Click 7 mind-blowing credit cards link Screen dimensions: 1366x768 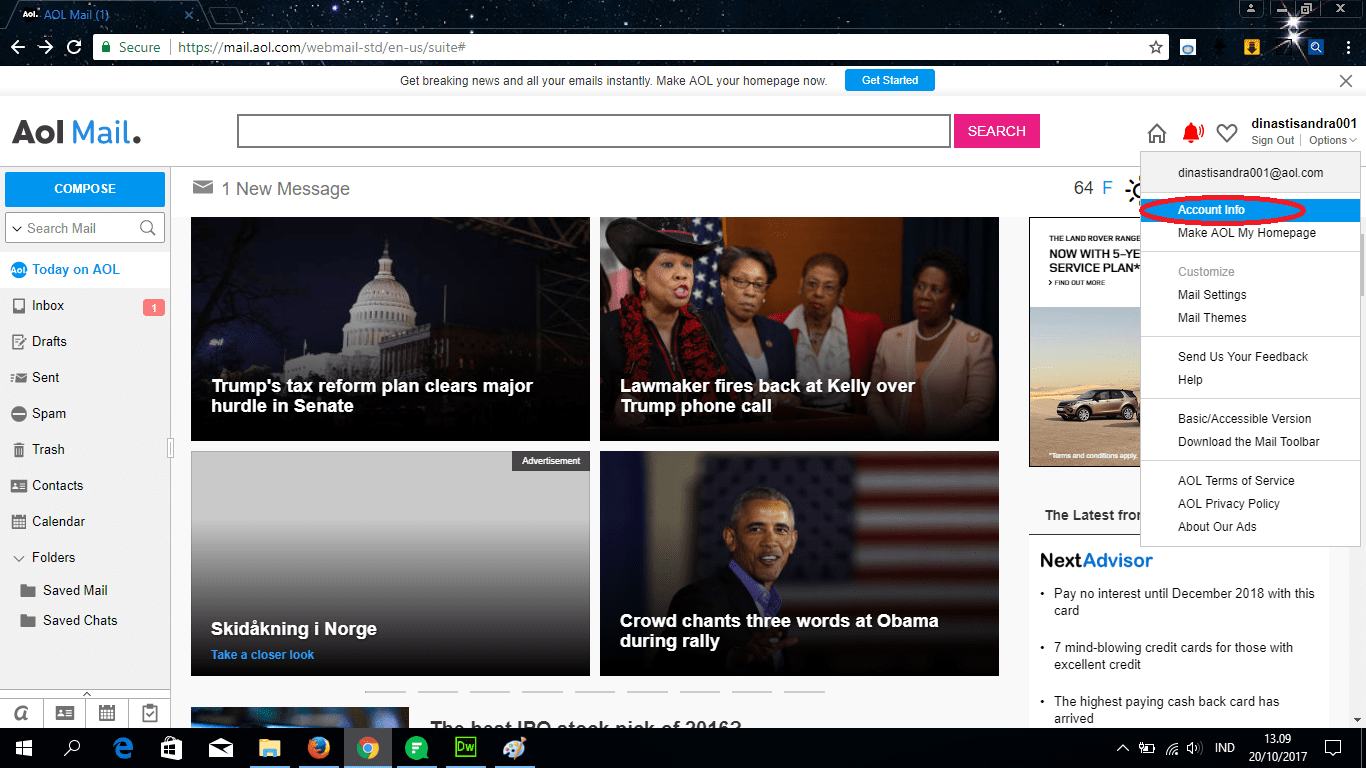click(1173, 656)
